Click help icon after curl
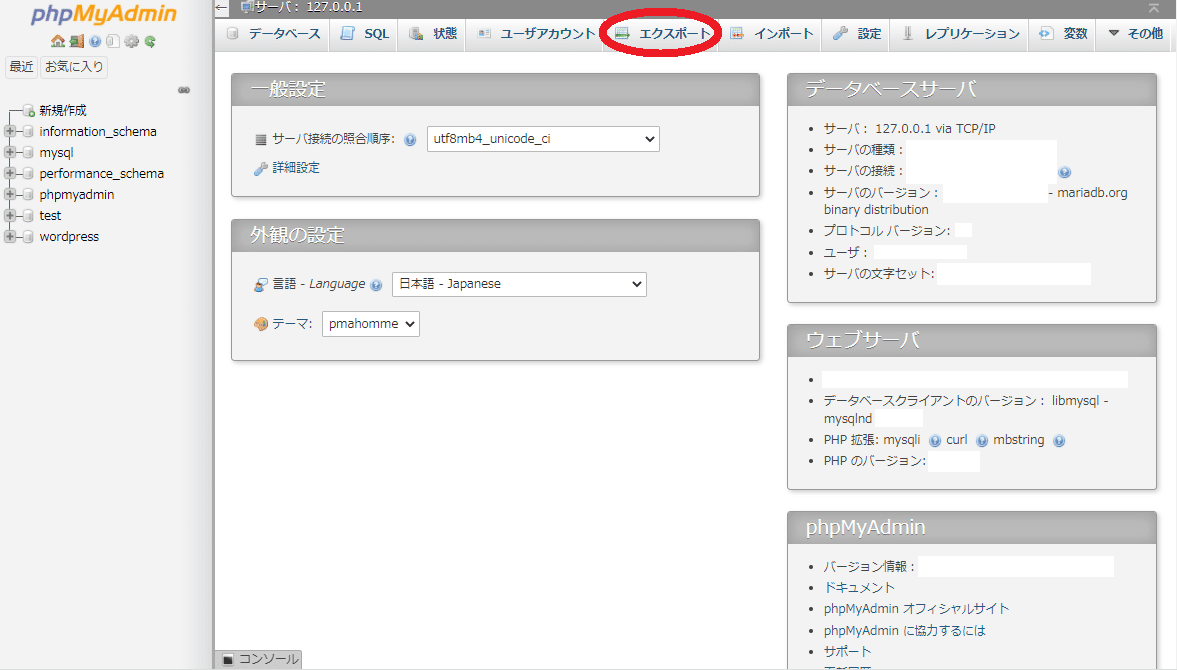Screen dimensions: 1177x670 click(982, 441)
